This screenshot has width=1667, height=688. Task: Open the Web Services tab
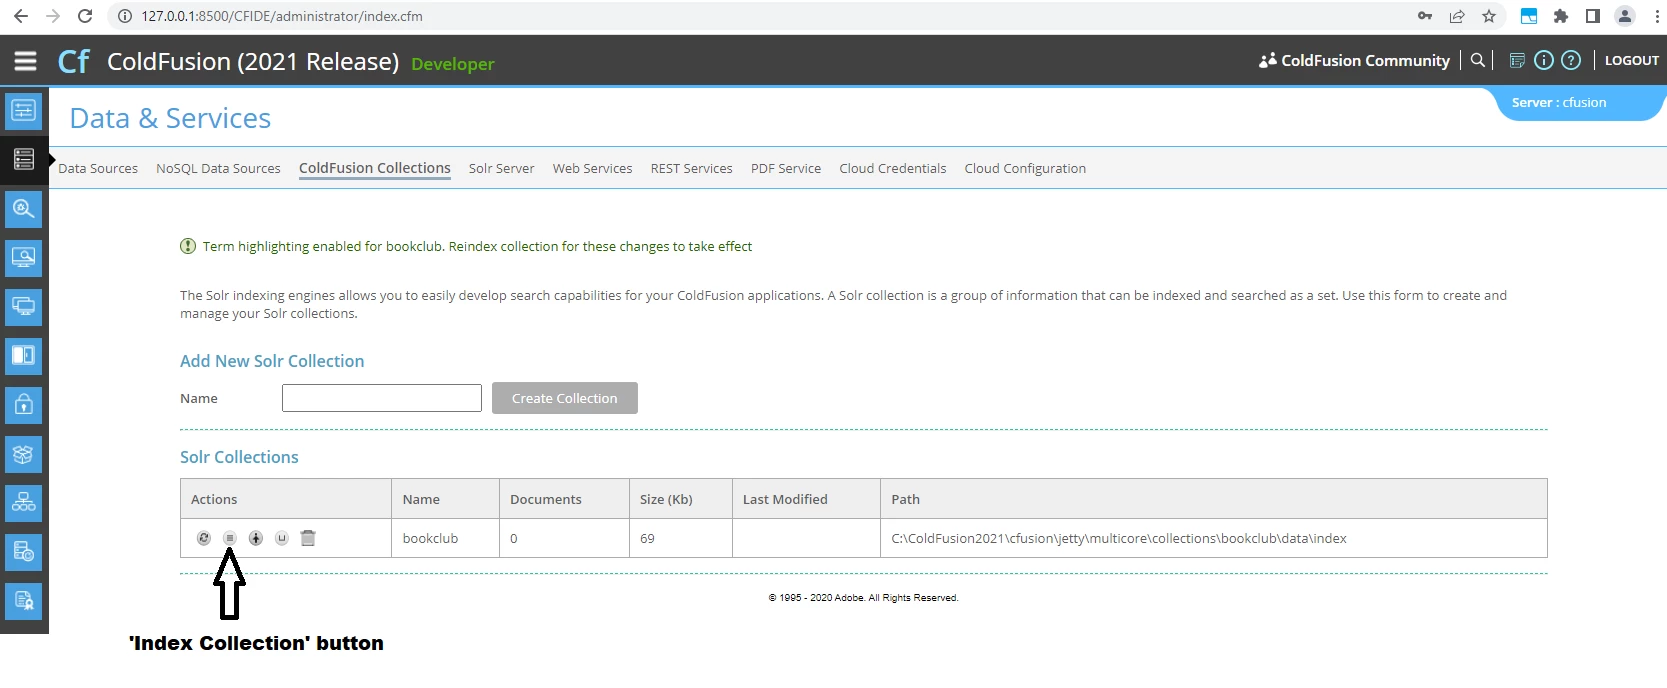coord(592,168)
